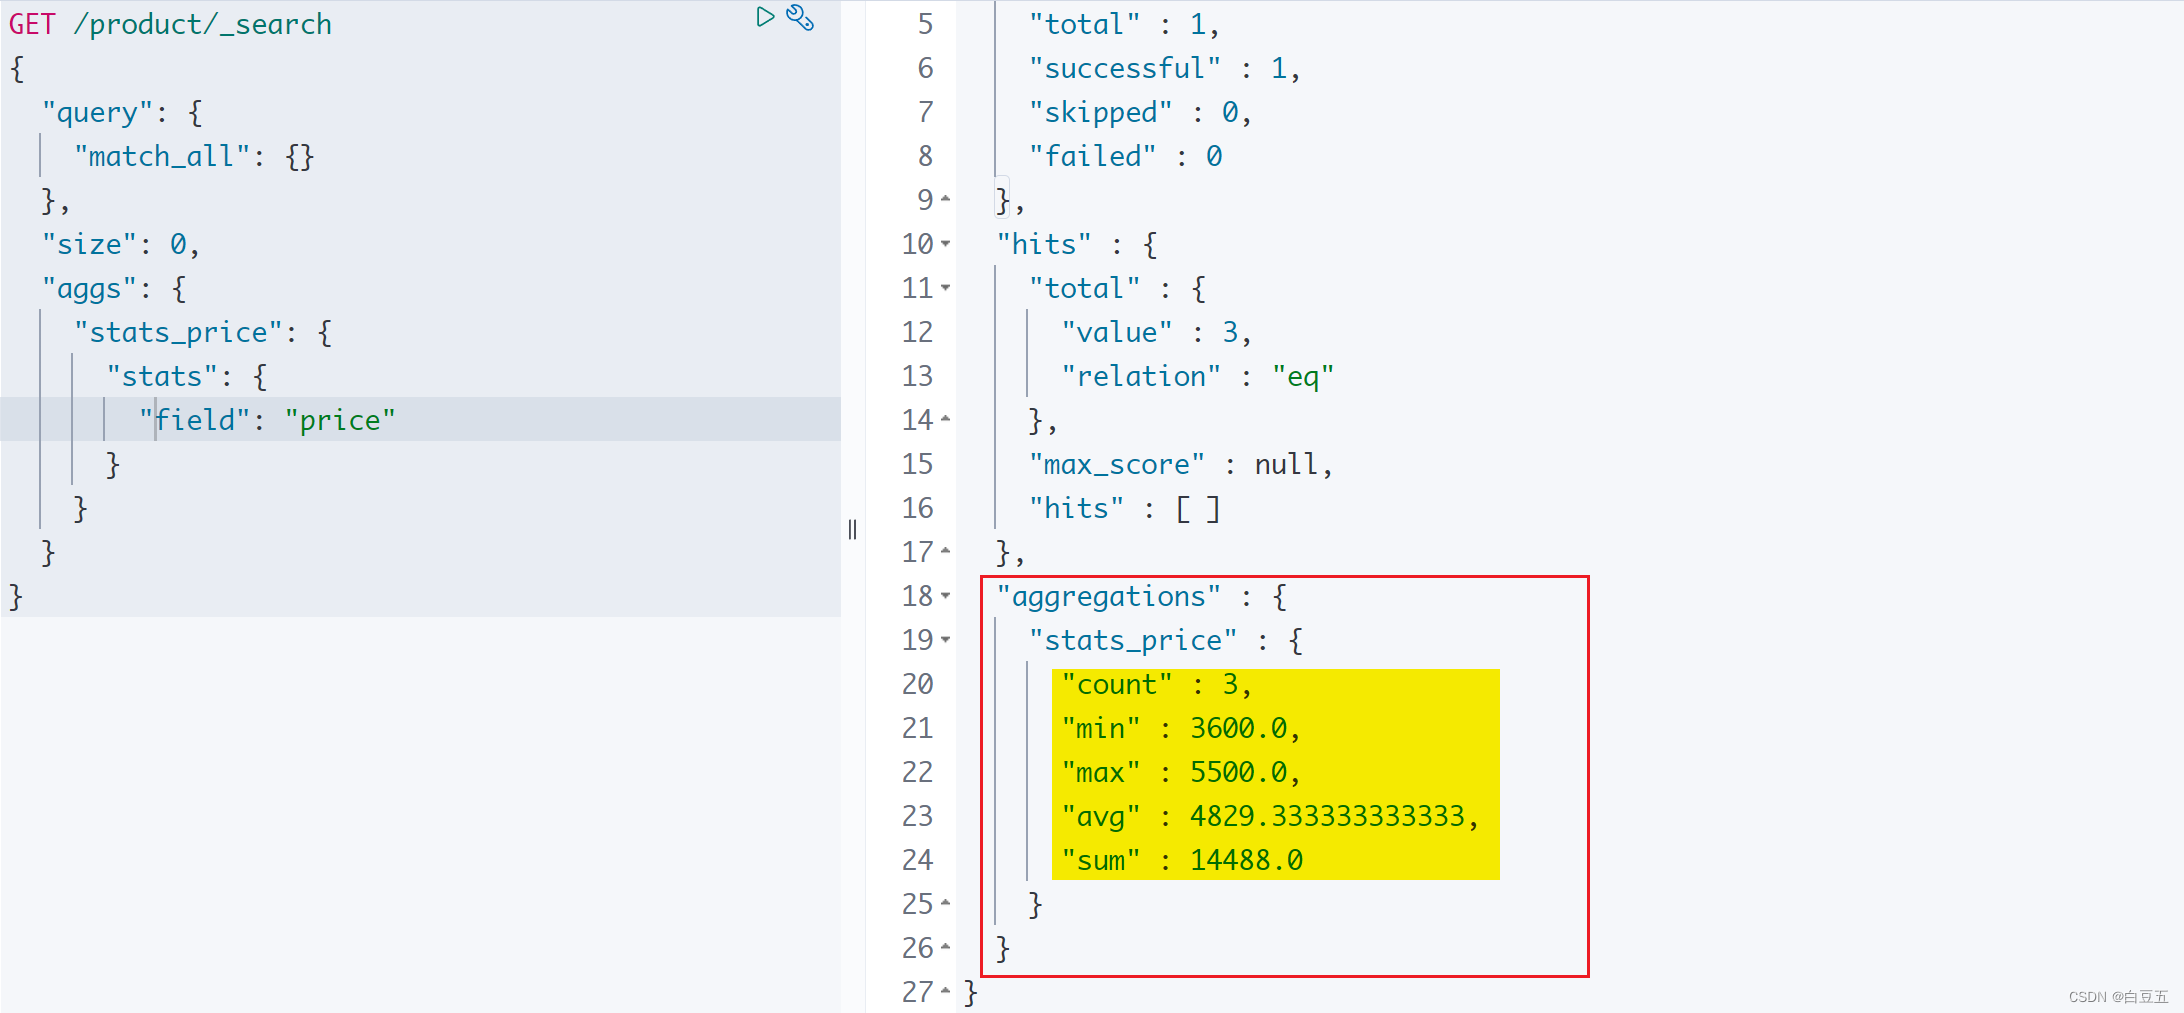Image resolution: width=2184 pixels, height=1013 pixels.
Task: Click fold marker at line 25
Action: coord(946,903)
